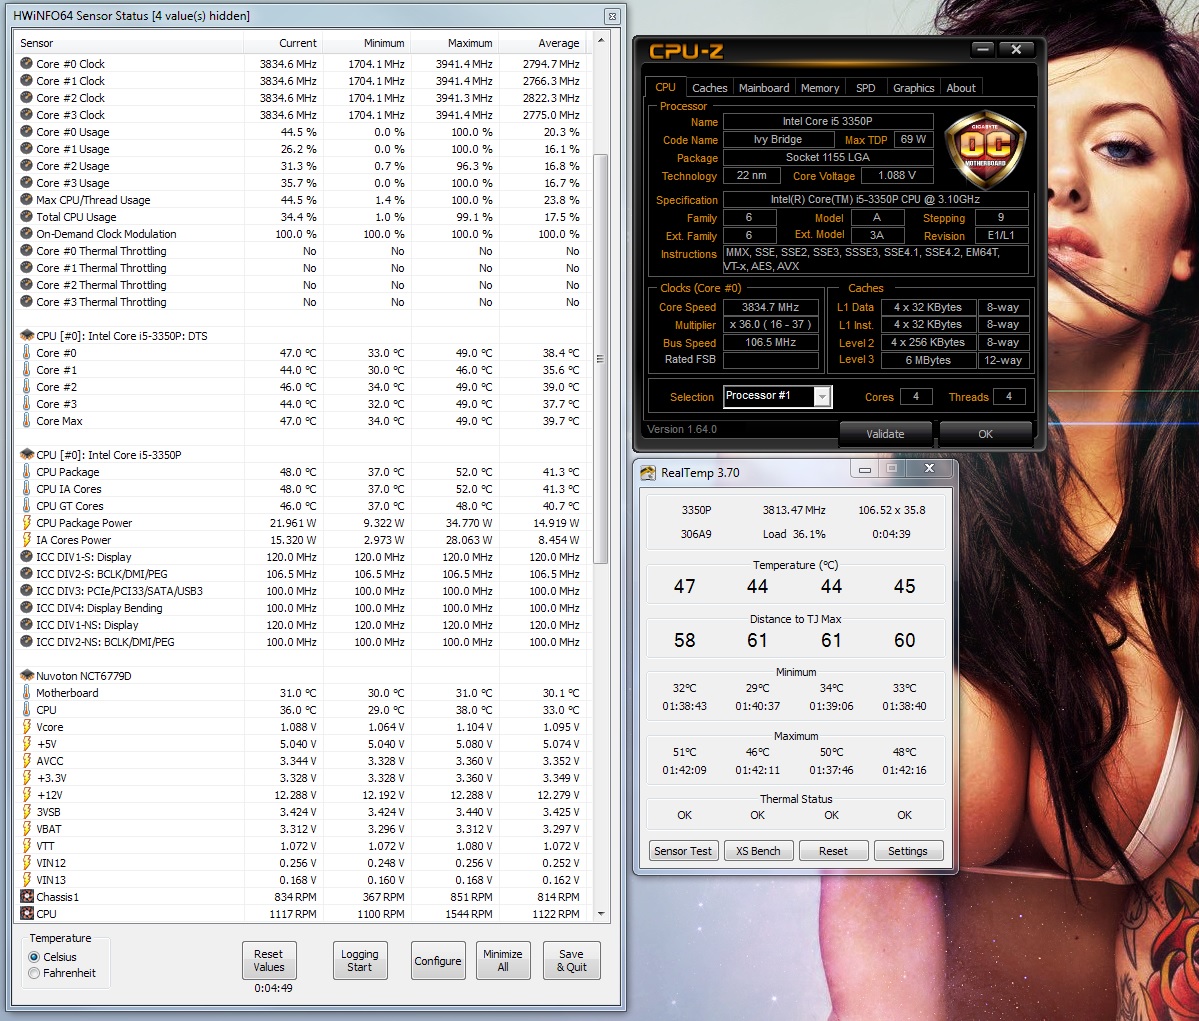Click the Save & Quit button
The height and width of the screenshot is (1021, 1199).
click(571, 961)
